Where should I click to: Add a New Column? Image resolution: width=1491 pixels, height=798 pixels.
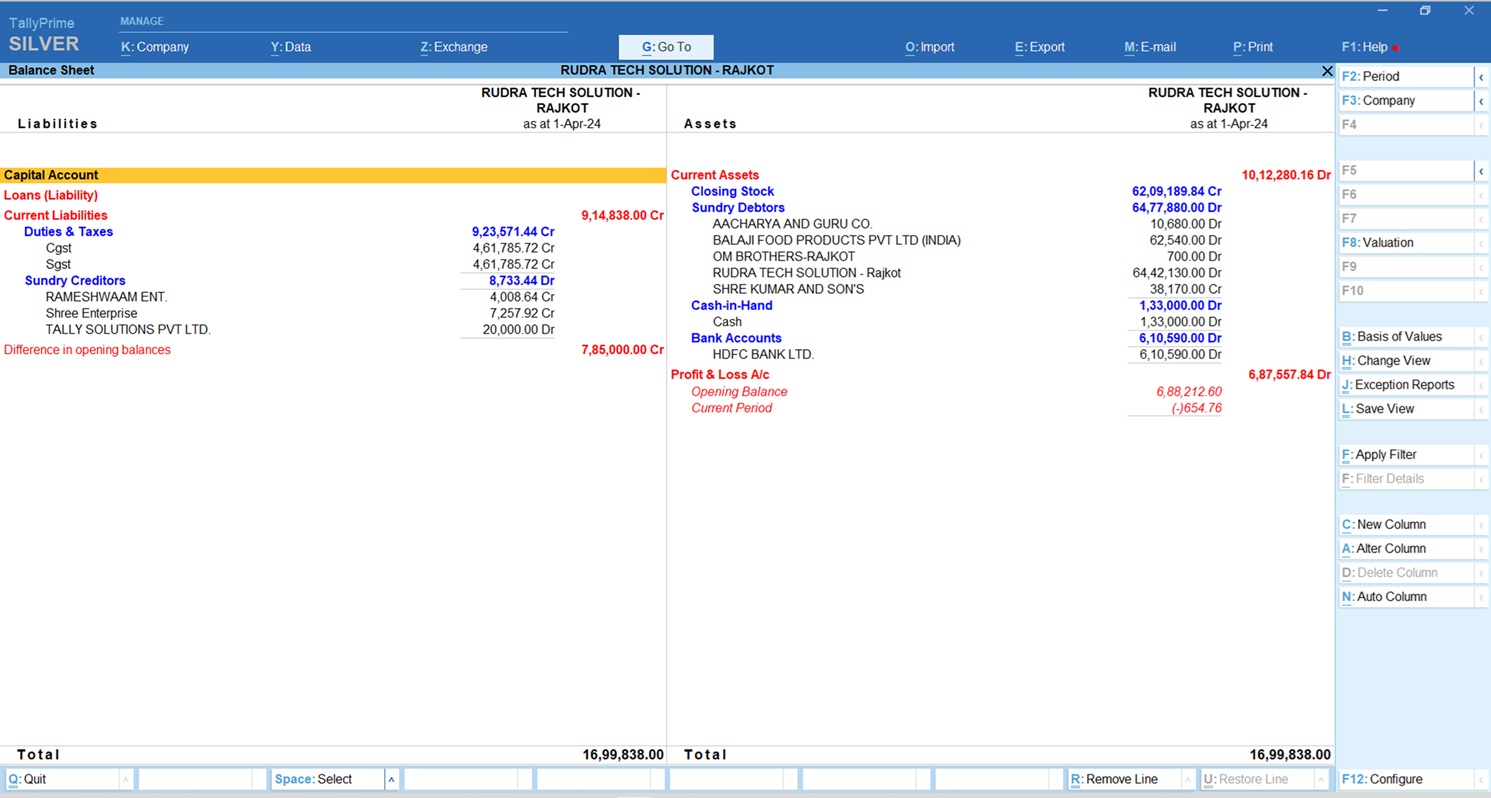pos(1405,525)
